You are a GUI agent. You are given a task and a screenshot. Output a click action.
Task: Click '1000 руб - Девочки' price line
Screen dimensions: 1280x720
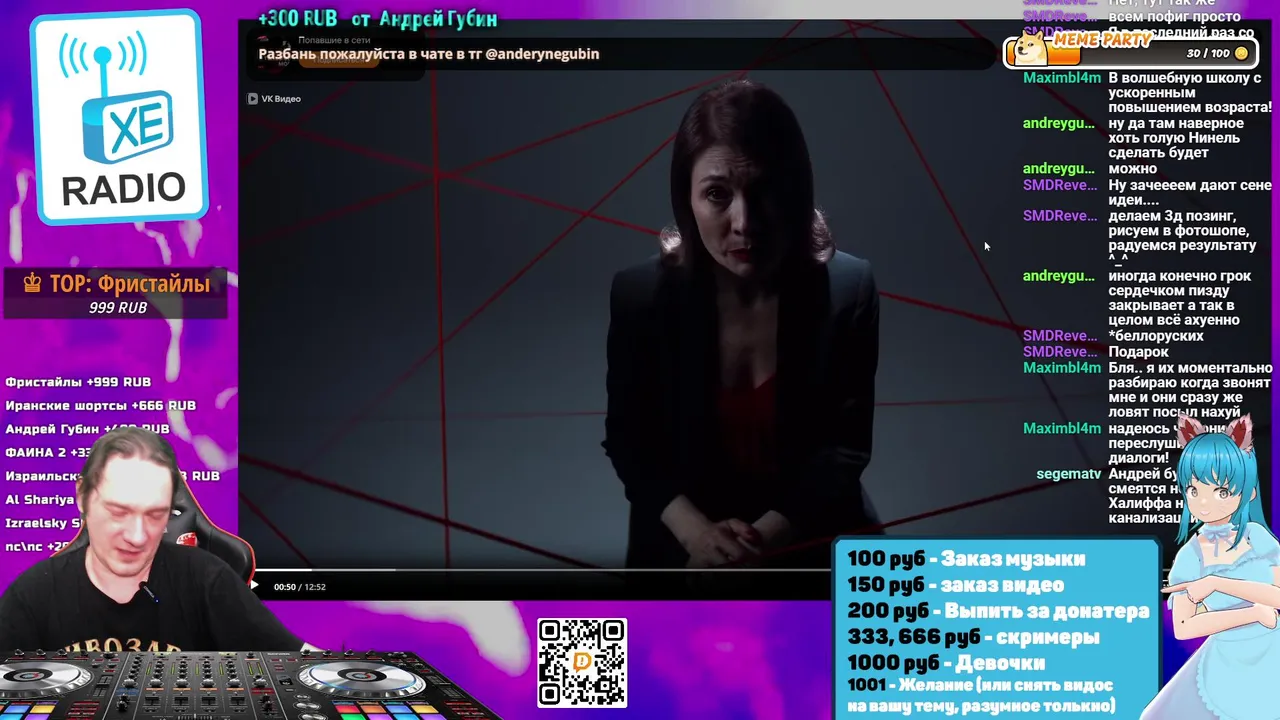[946, 663]
